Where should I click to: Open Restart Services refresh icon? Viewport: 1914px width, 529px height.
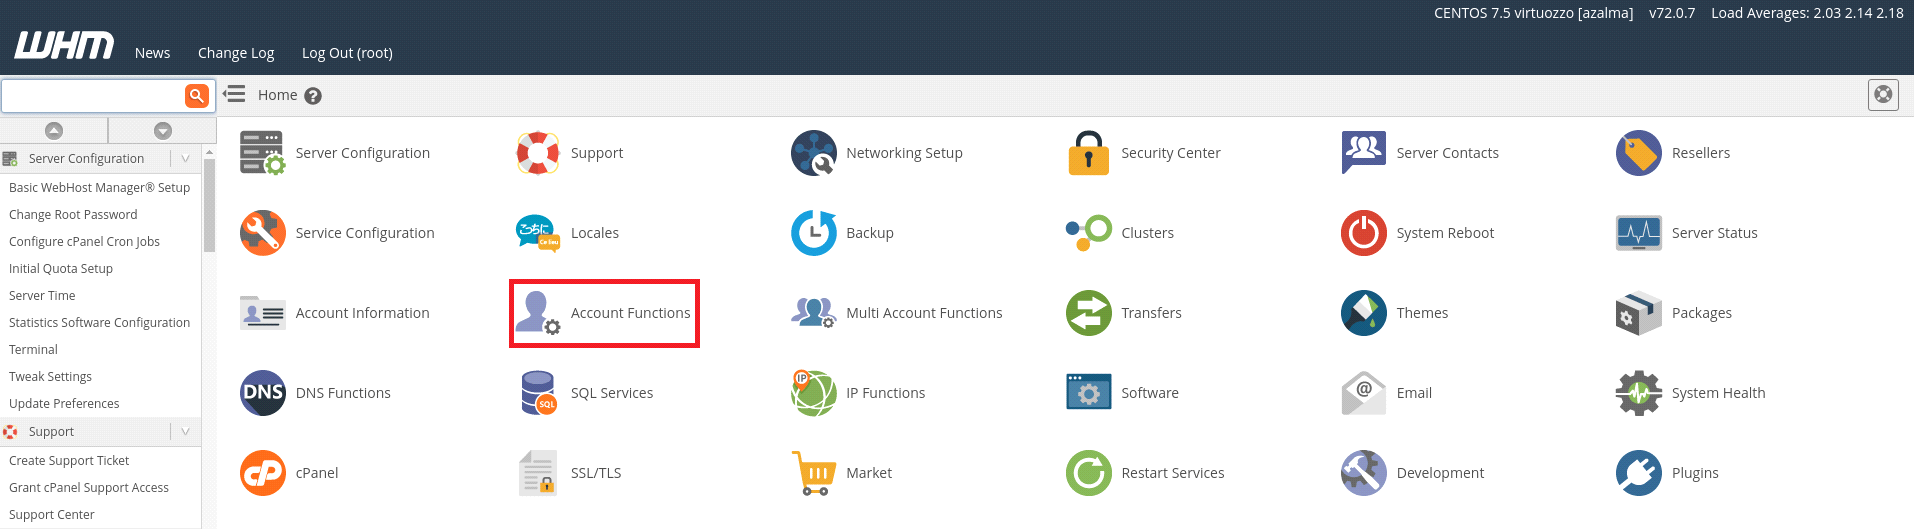tap(1089, 473)
